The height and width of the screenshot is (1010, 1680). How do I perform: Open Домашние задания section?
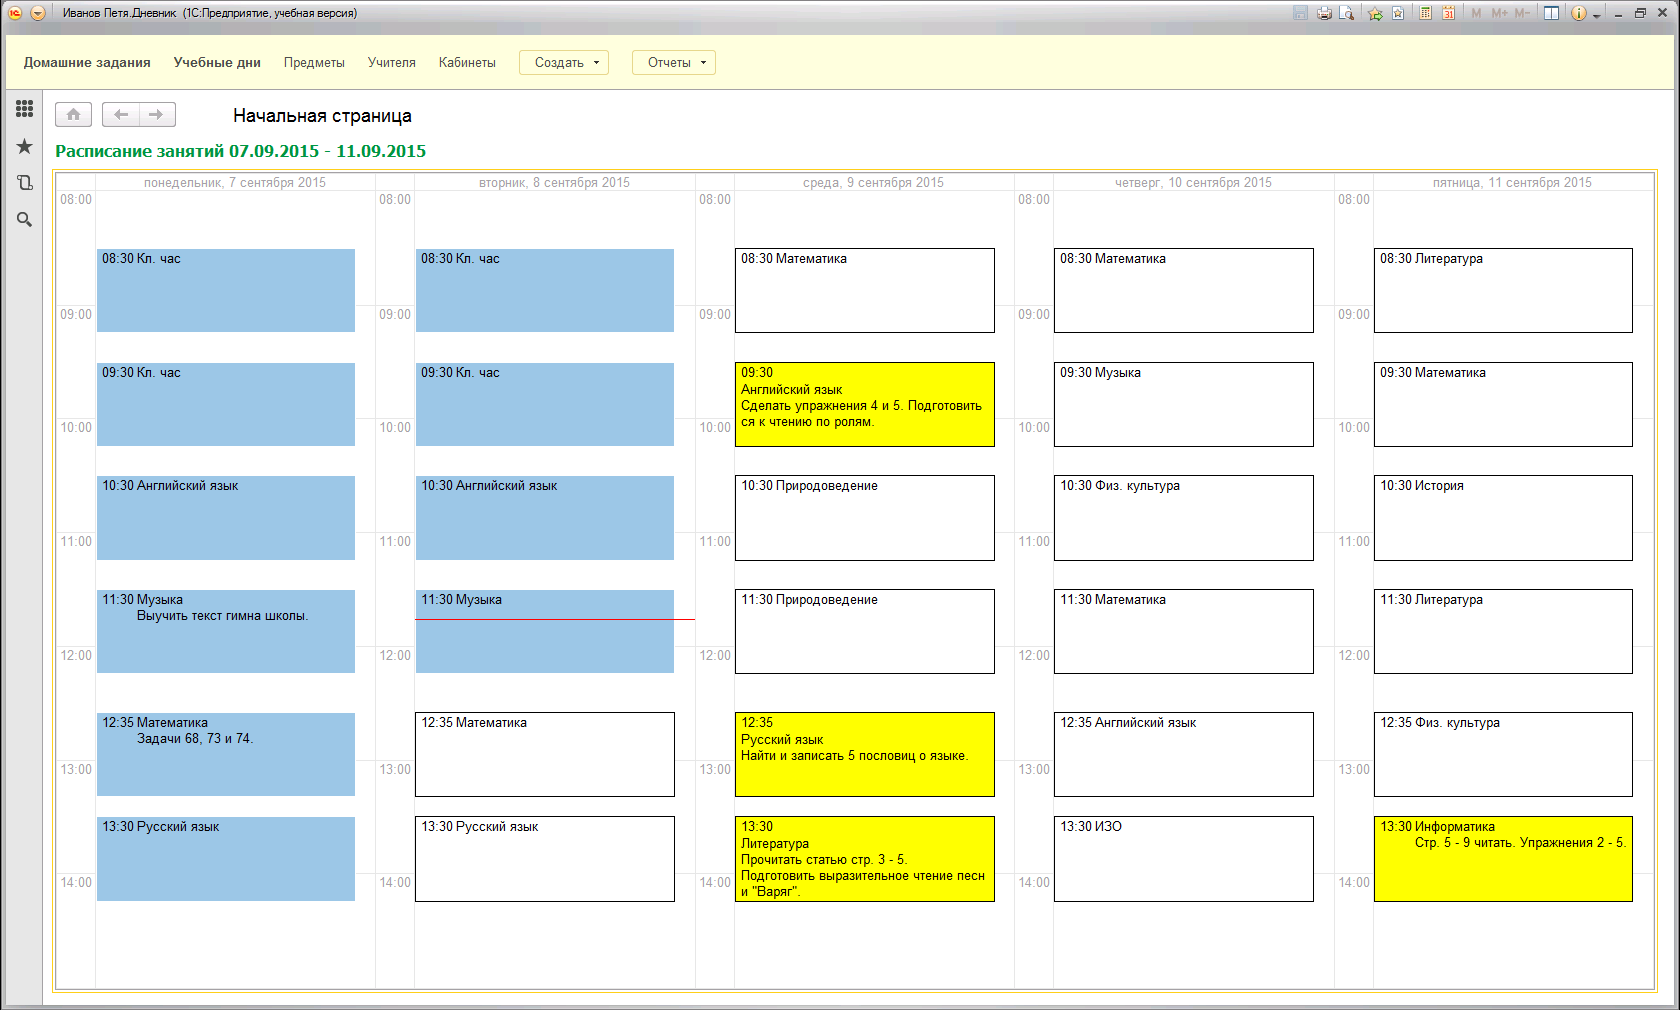87,62
